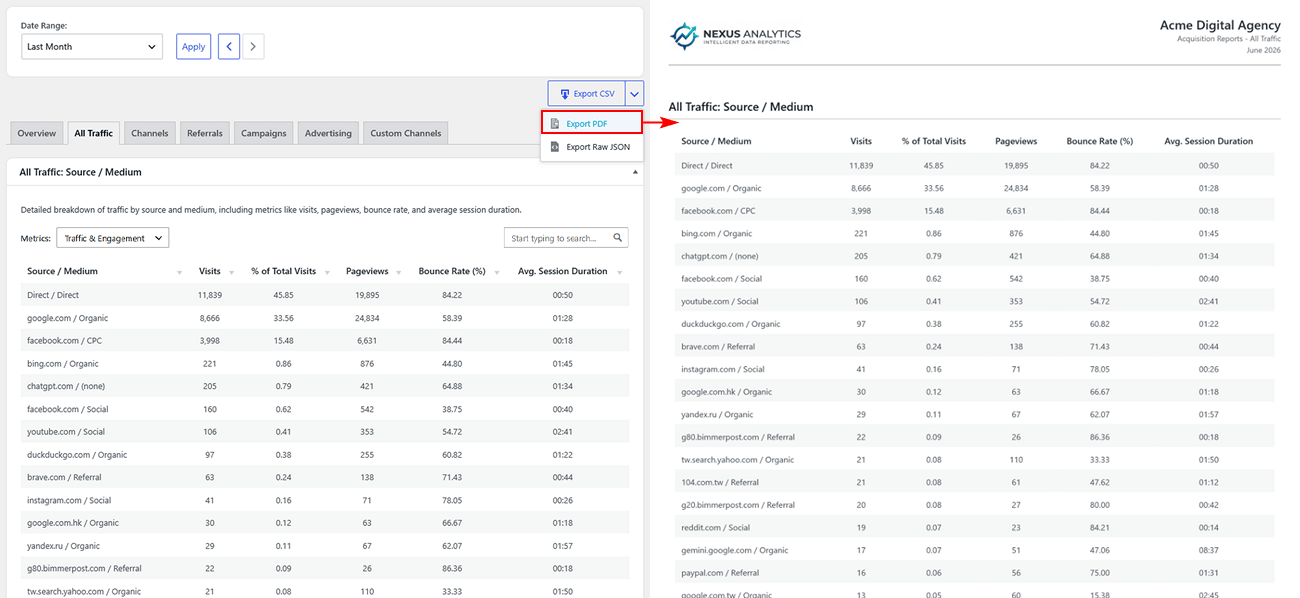The width and height of the screenshot is (1300, 598).
Task: Sort by Avg. Session Duration arrow in dashboard
Action: pos(620,272)
